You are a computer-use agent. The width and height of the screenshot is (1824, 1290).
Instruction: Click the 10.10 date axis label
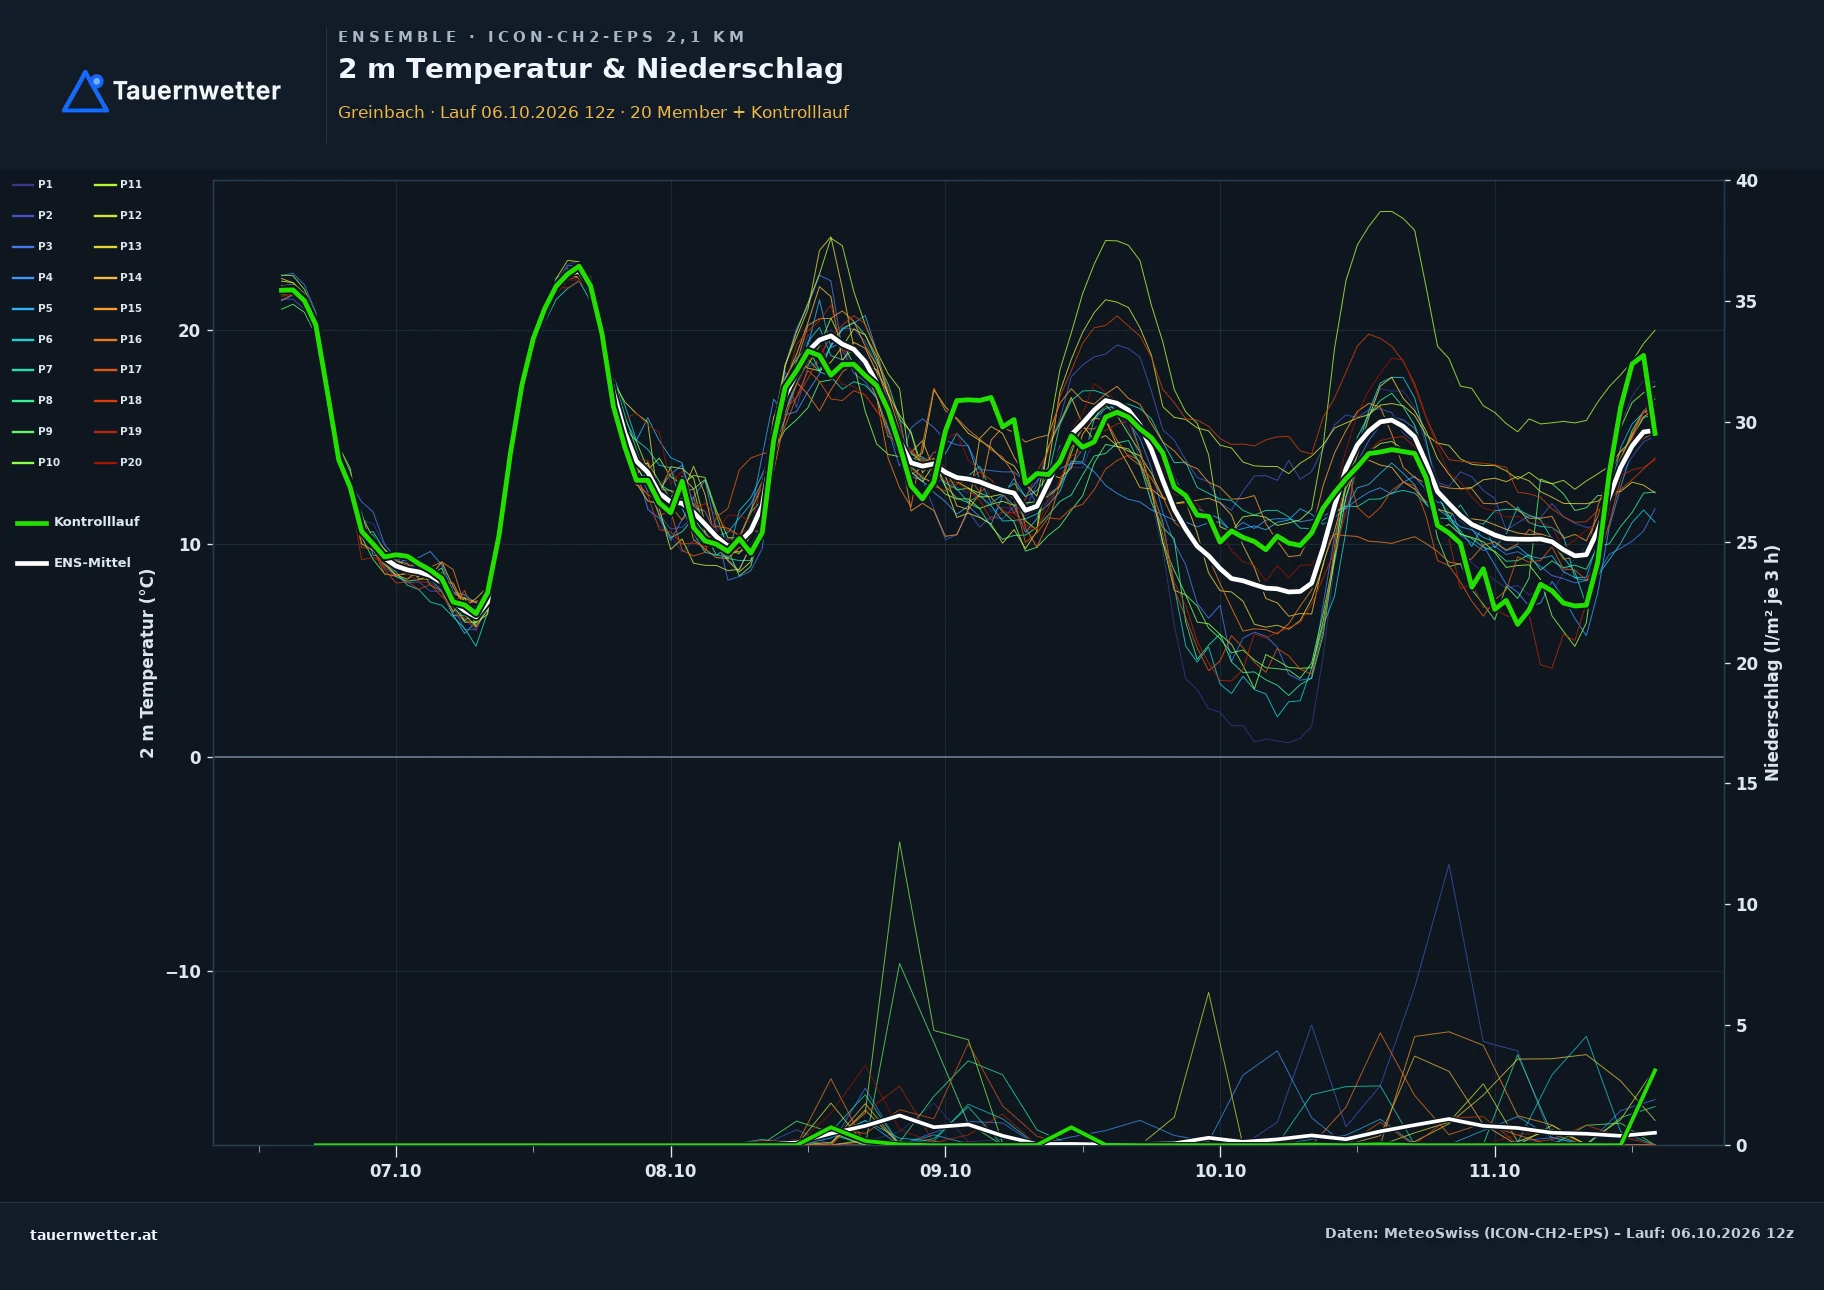point(1220,1171)
